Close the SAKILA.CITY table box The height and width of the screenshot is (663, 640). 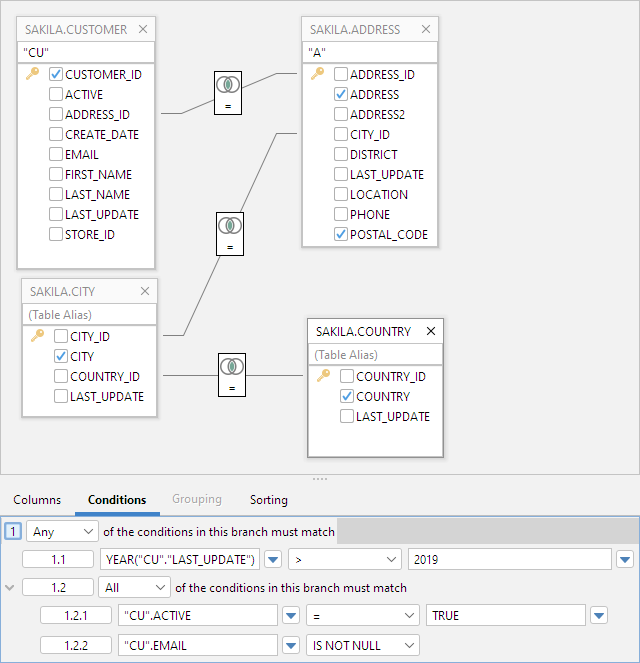tap(145, 291)
